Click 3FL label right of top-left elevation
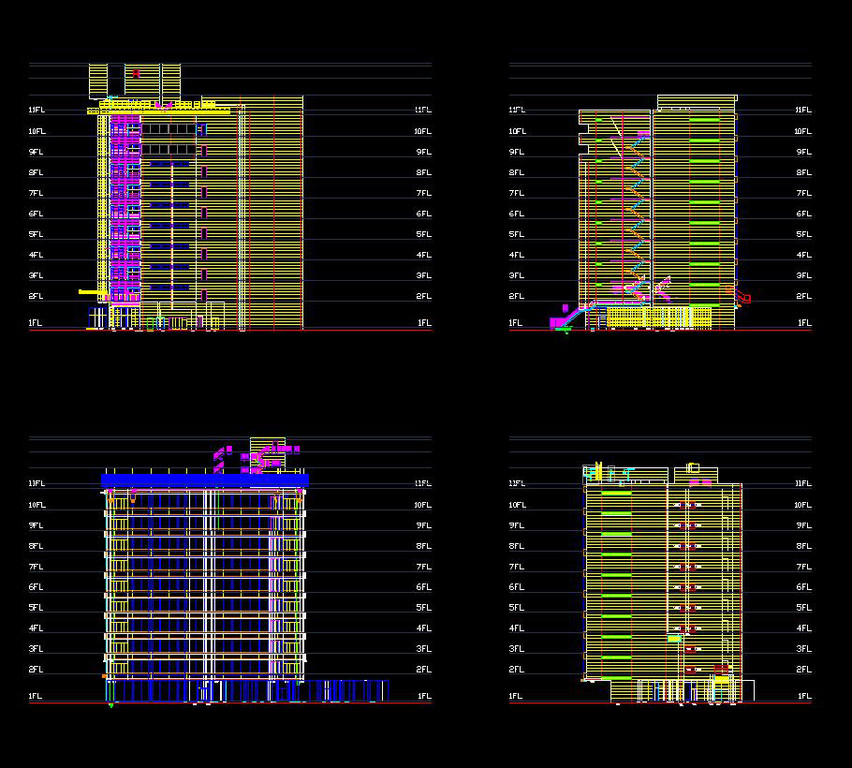 click(424, 276)
